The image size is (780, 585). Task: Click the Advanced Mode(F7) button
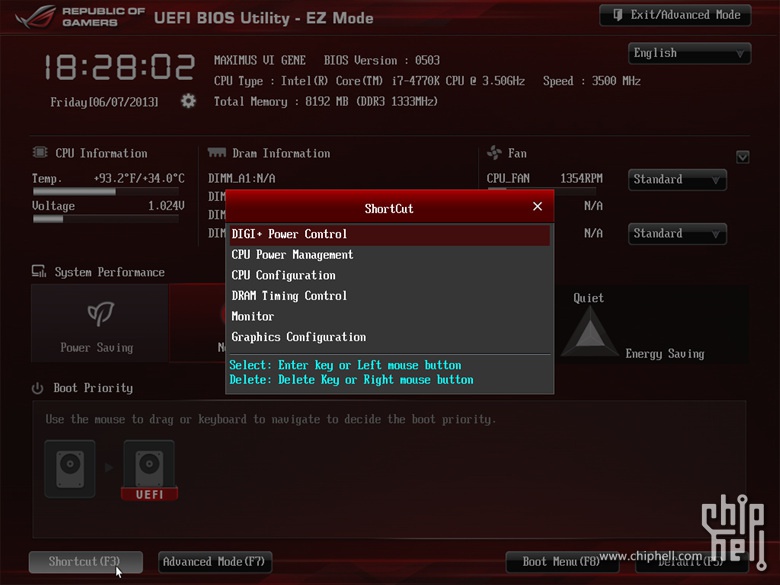(214, 562)
